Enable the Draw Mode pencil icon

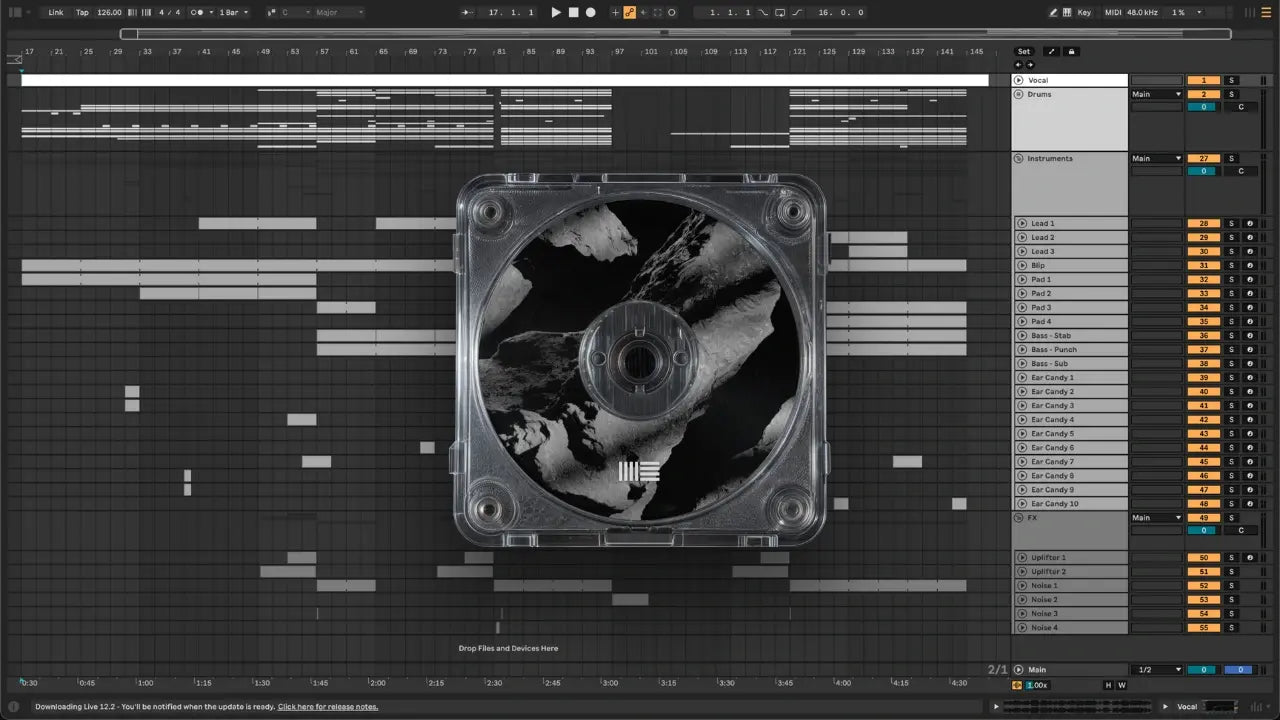(1053, 12)
